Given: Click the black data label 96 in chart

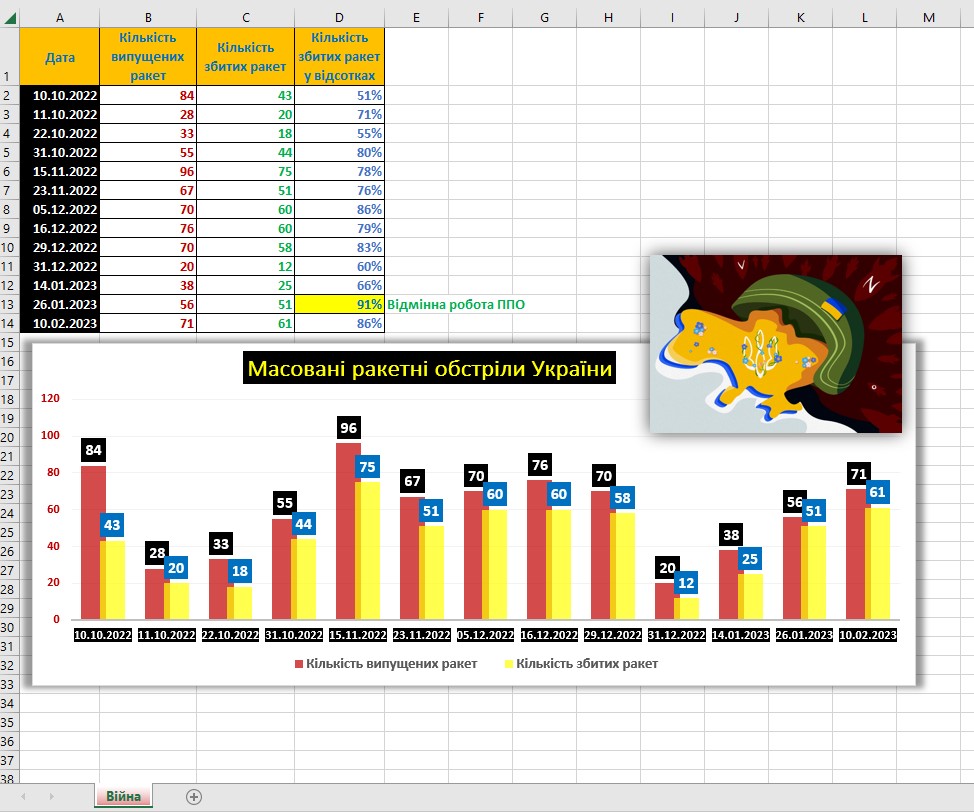Looking at the screenshot, I should [348, 427].
